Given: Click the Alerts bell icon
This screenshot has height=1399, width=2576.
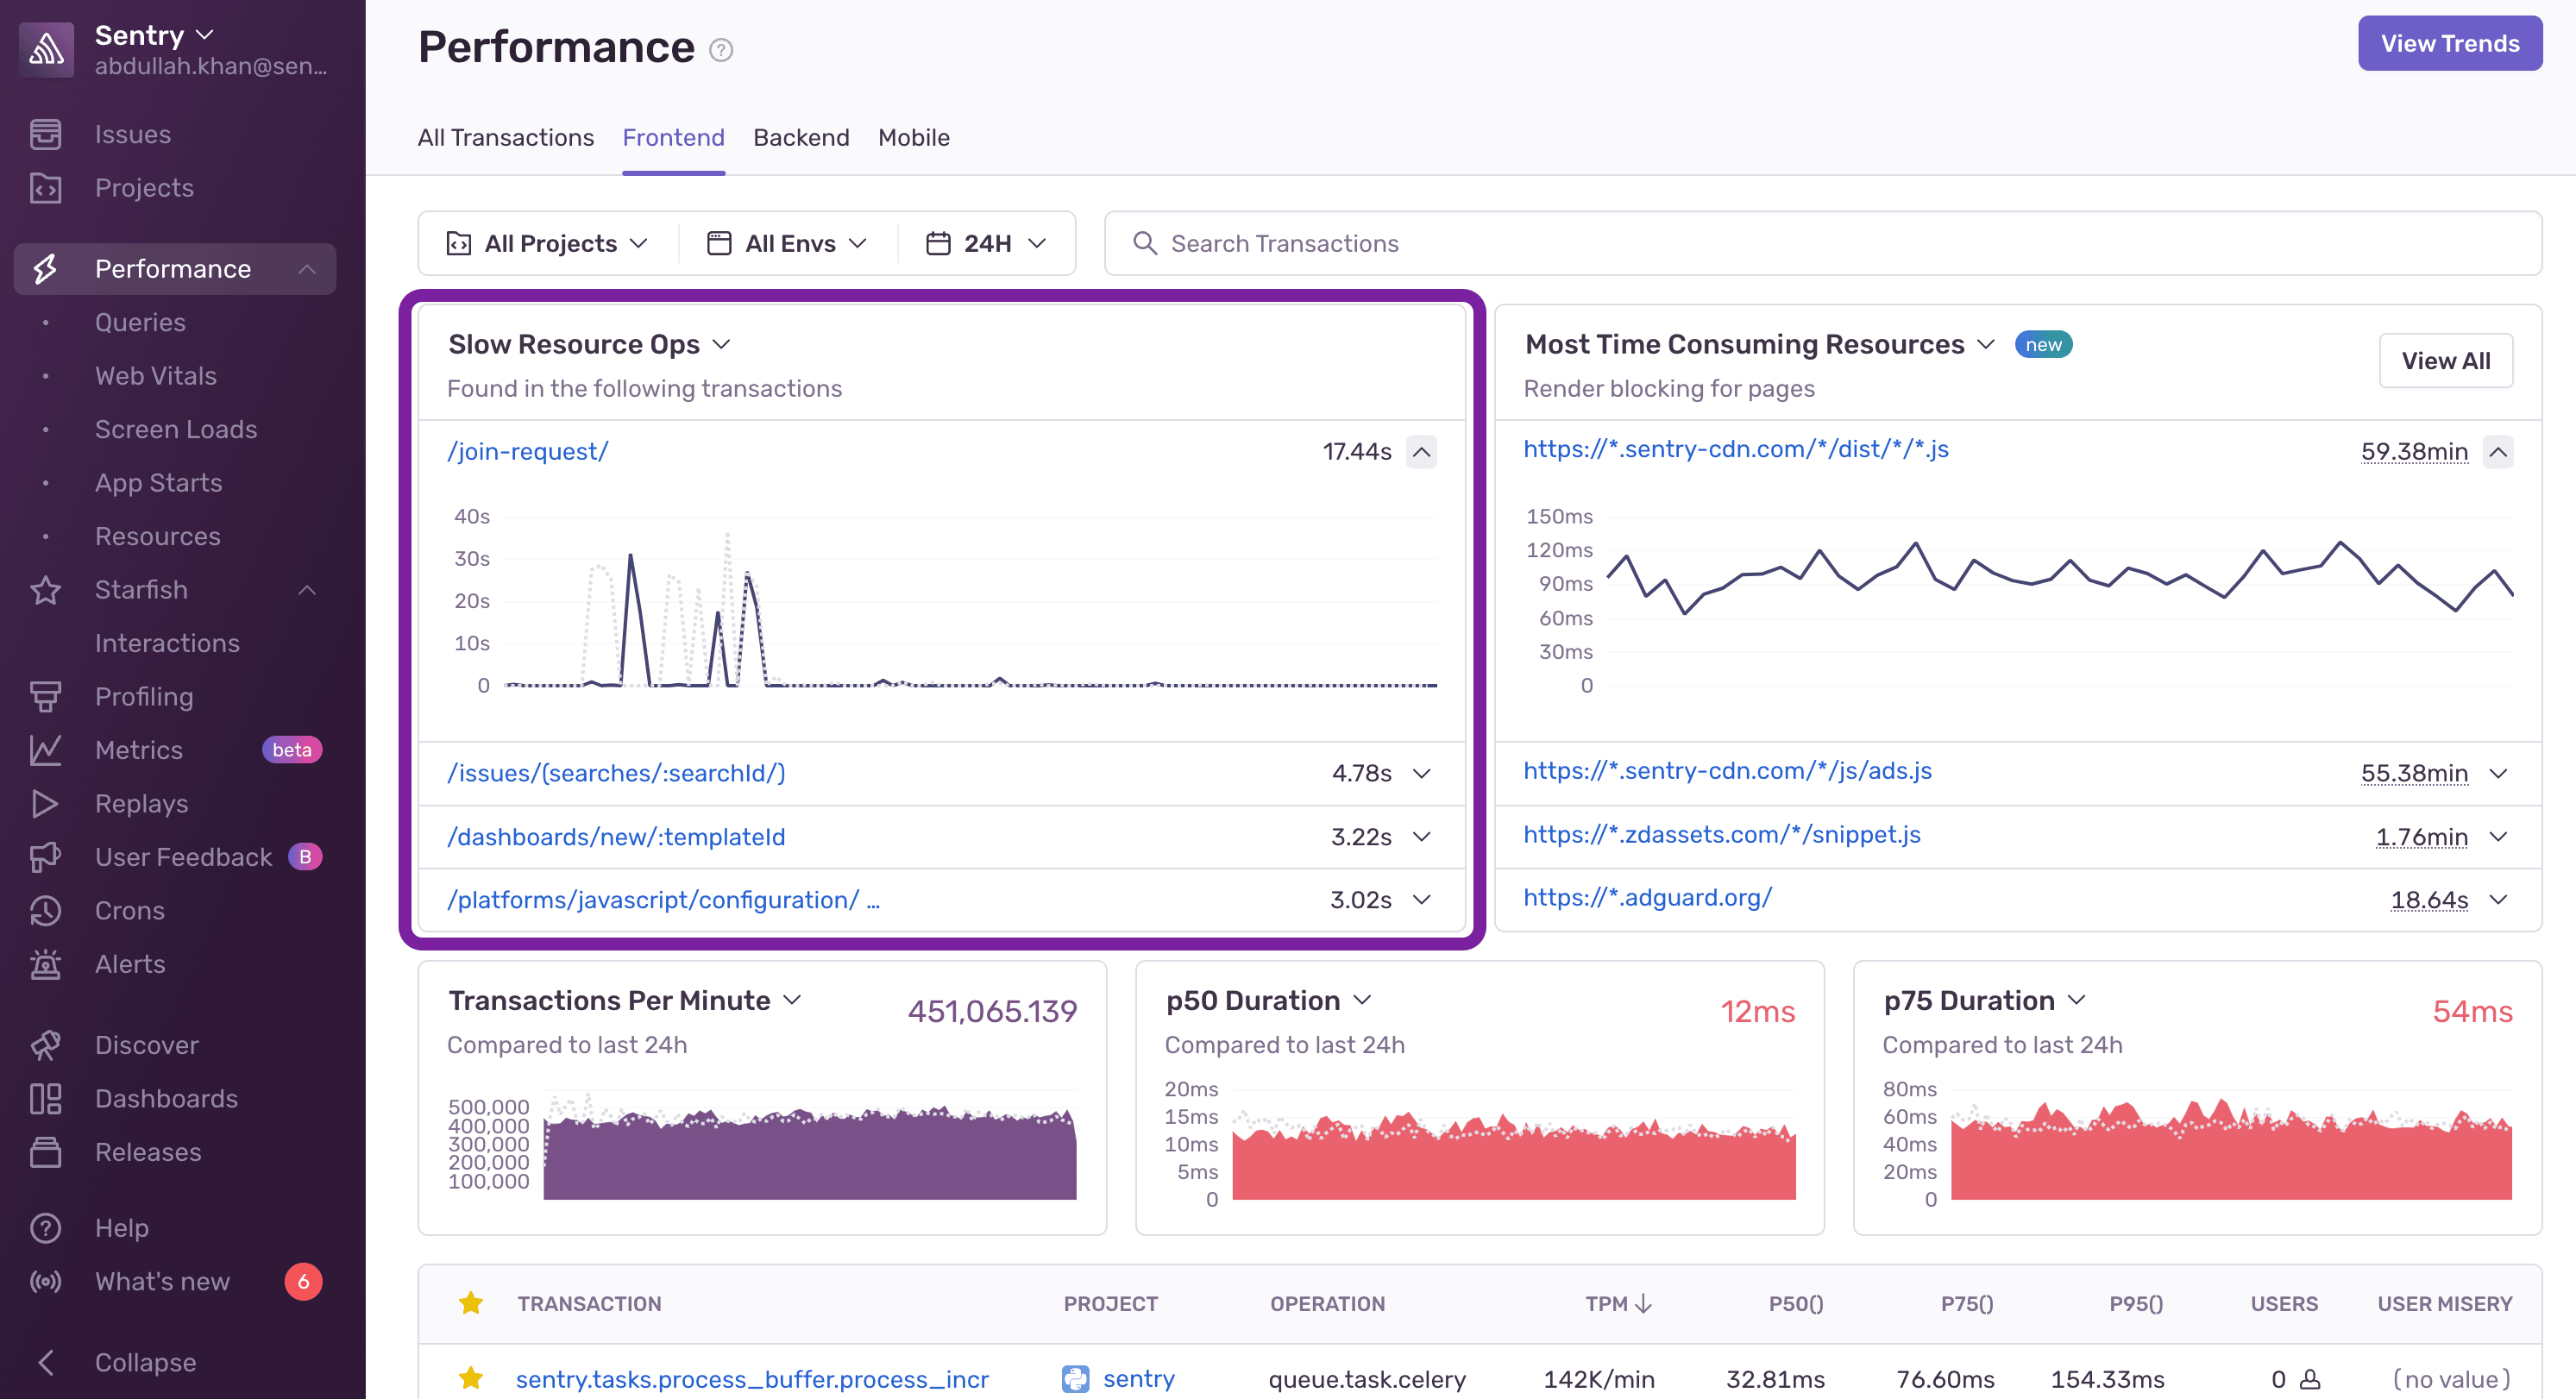Looking at the screenshot, I should (x=46, y=963).
